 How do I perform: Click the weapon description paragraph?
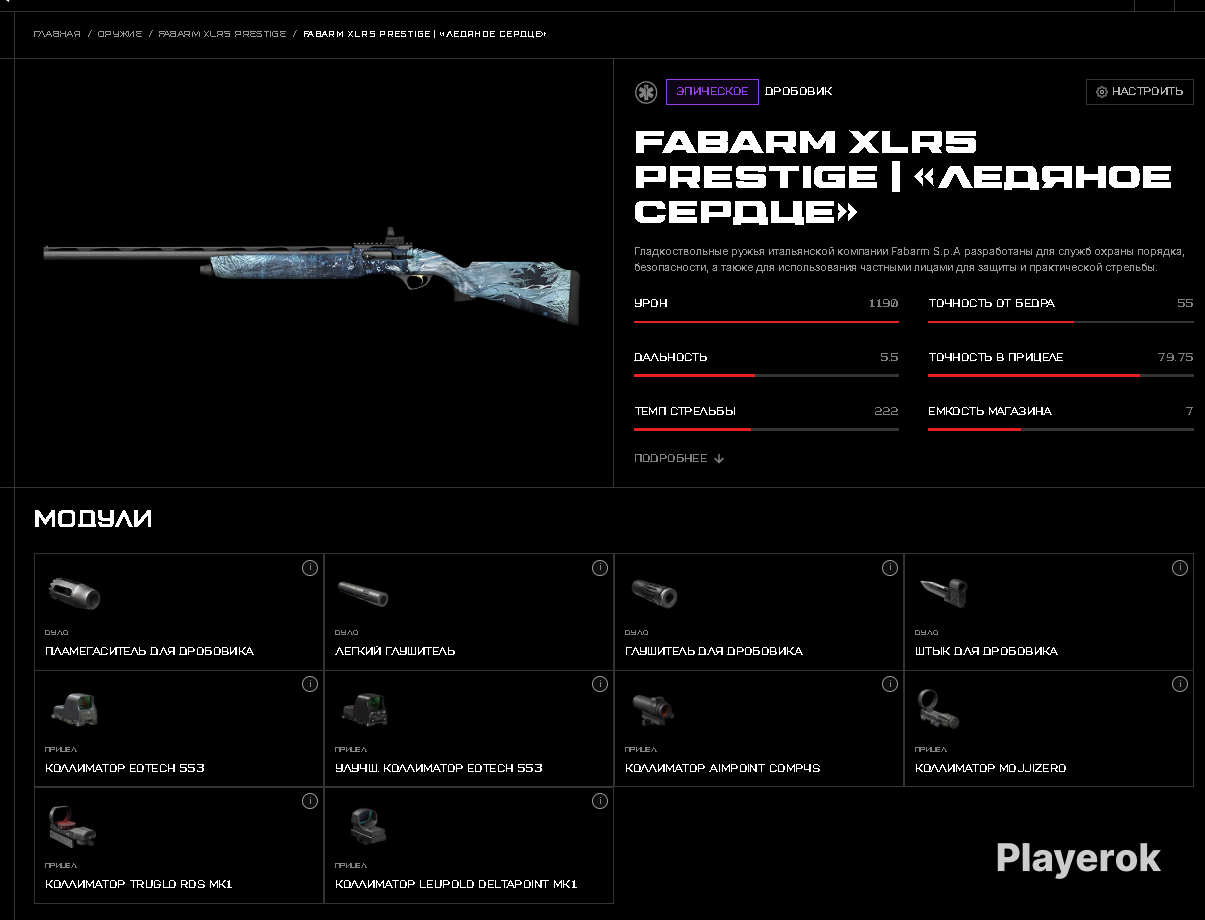pos(909,259)
